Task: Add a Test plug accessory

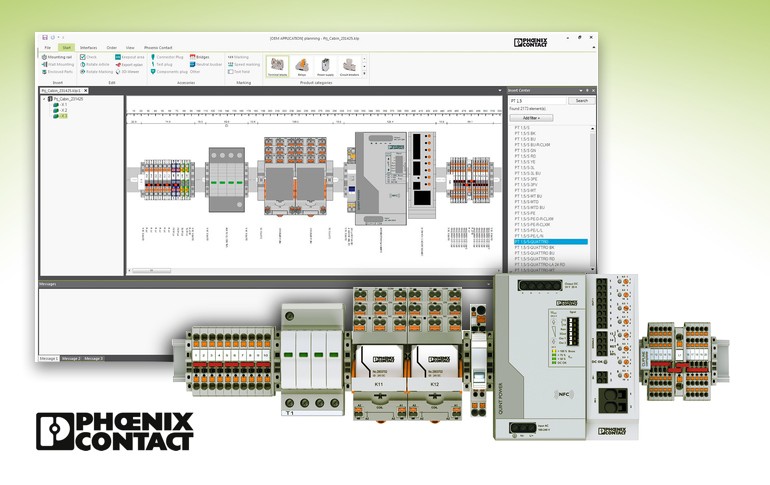Action: point(161,64)
